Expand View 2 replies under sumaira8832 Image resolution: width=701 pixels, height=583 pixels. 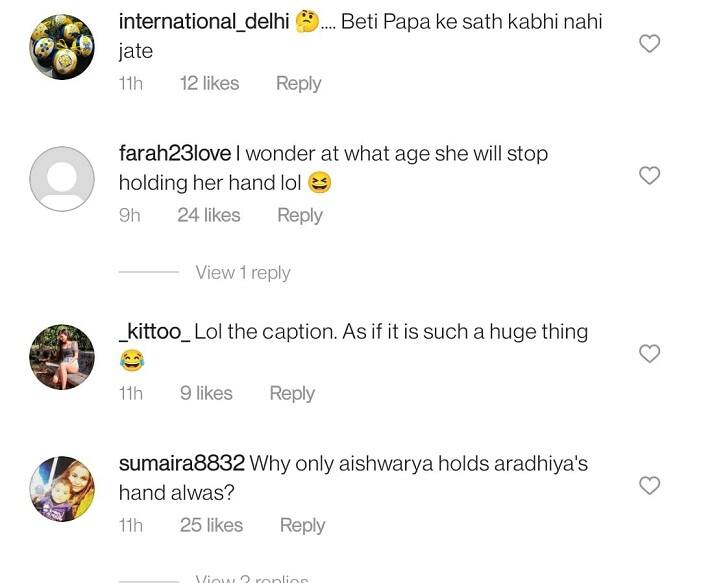(x=252, y=579)
